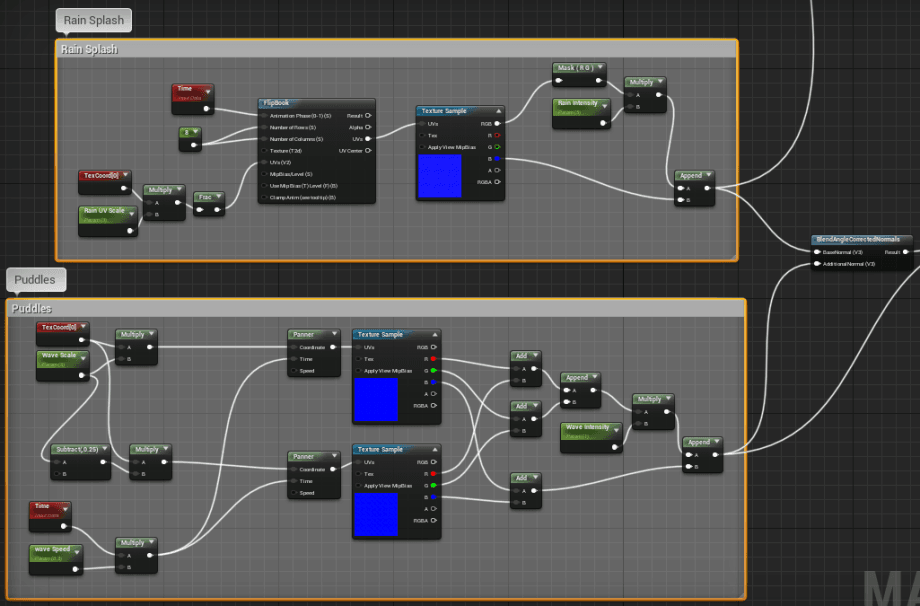Select the Rain Splash comment box header bar
Image resolution: width=920 pixels, height=606 pixels.
397,49
